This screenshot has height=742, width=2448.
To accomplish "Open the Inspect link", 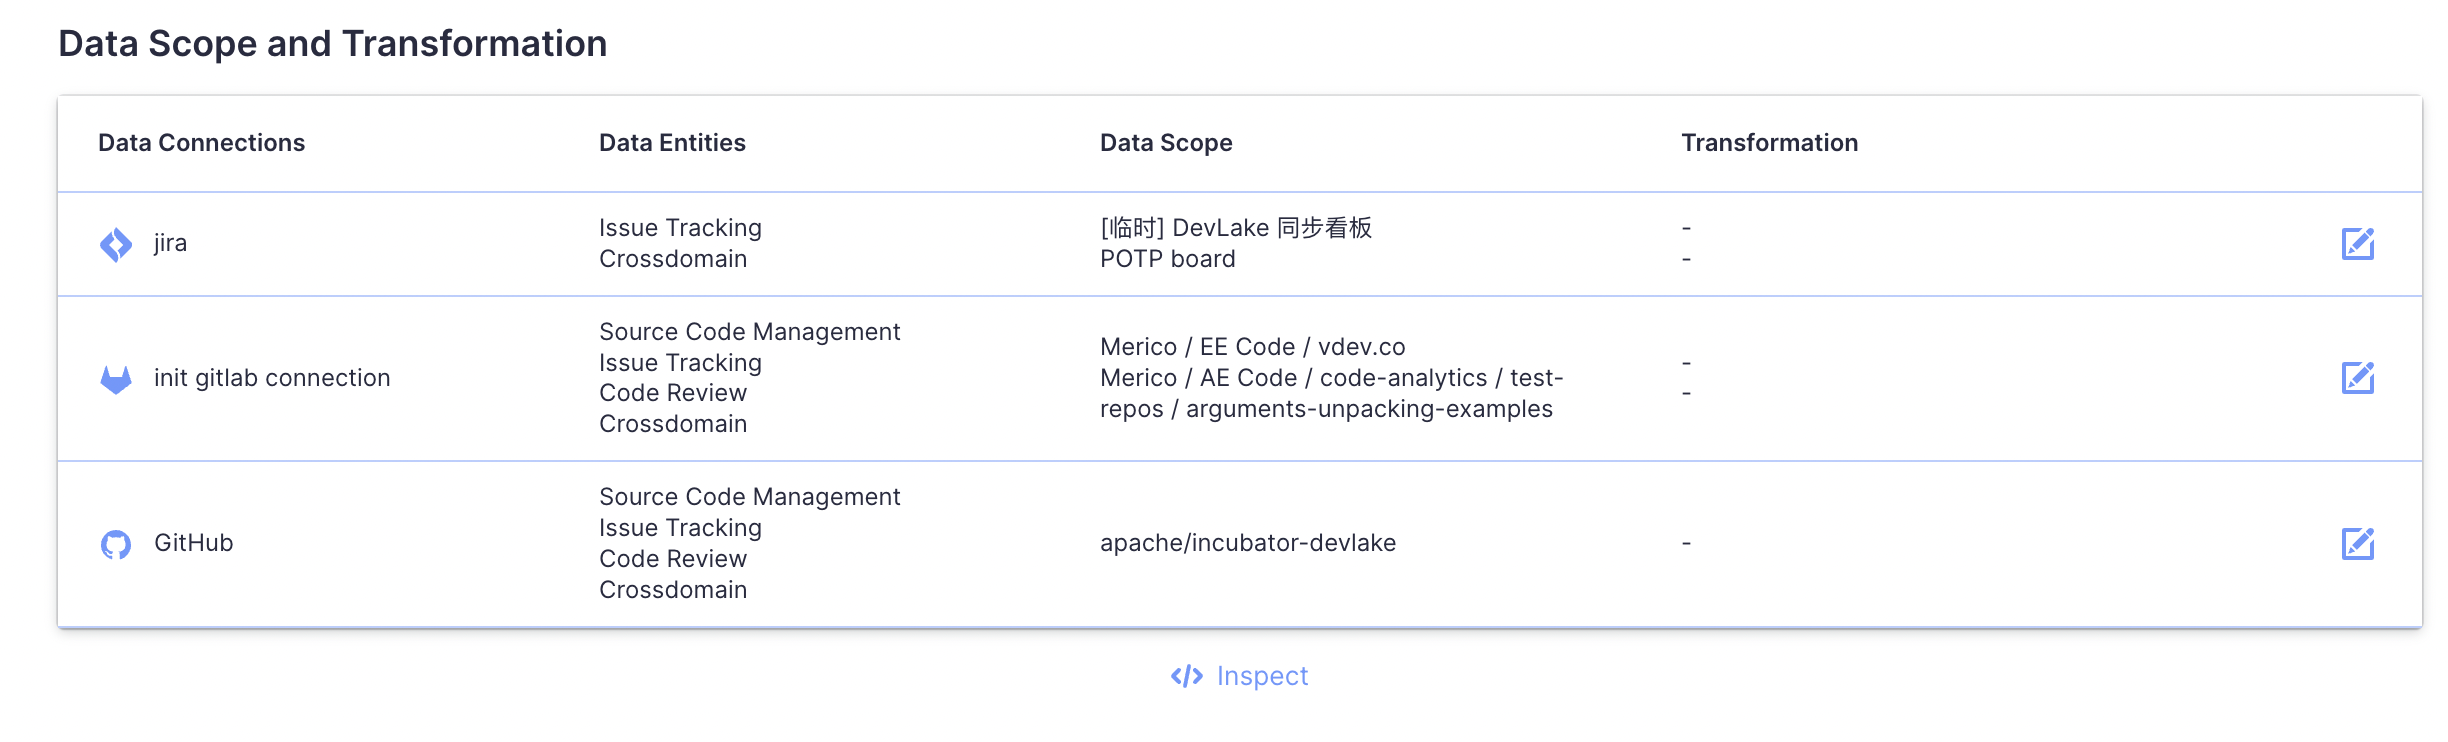I will [1239, 677].
